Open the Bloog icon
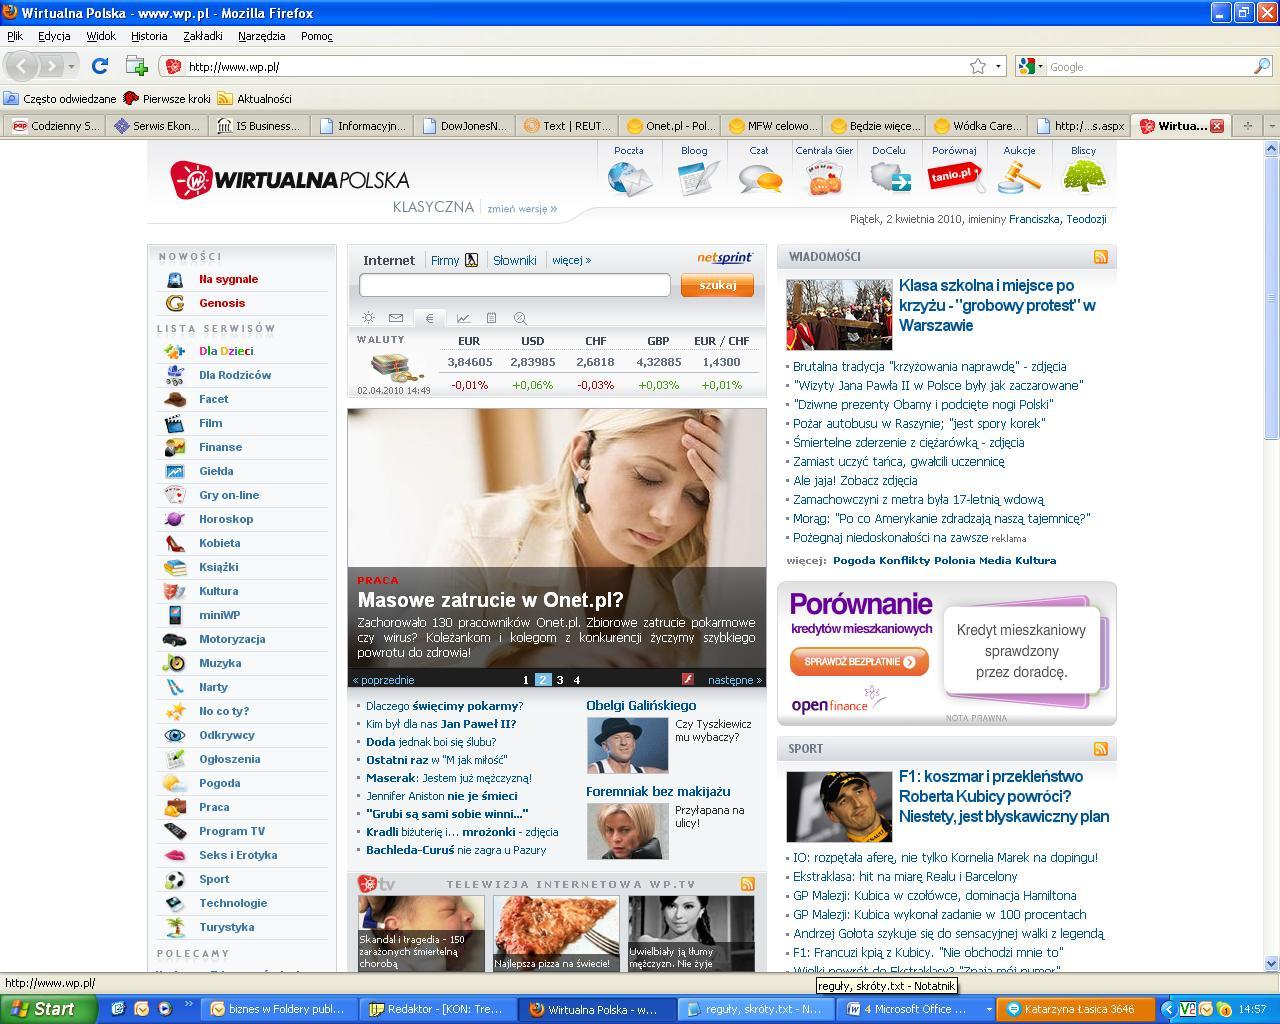Screen dimensions: 1280x1024 pos(697,177)
